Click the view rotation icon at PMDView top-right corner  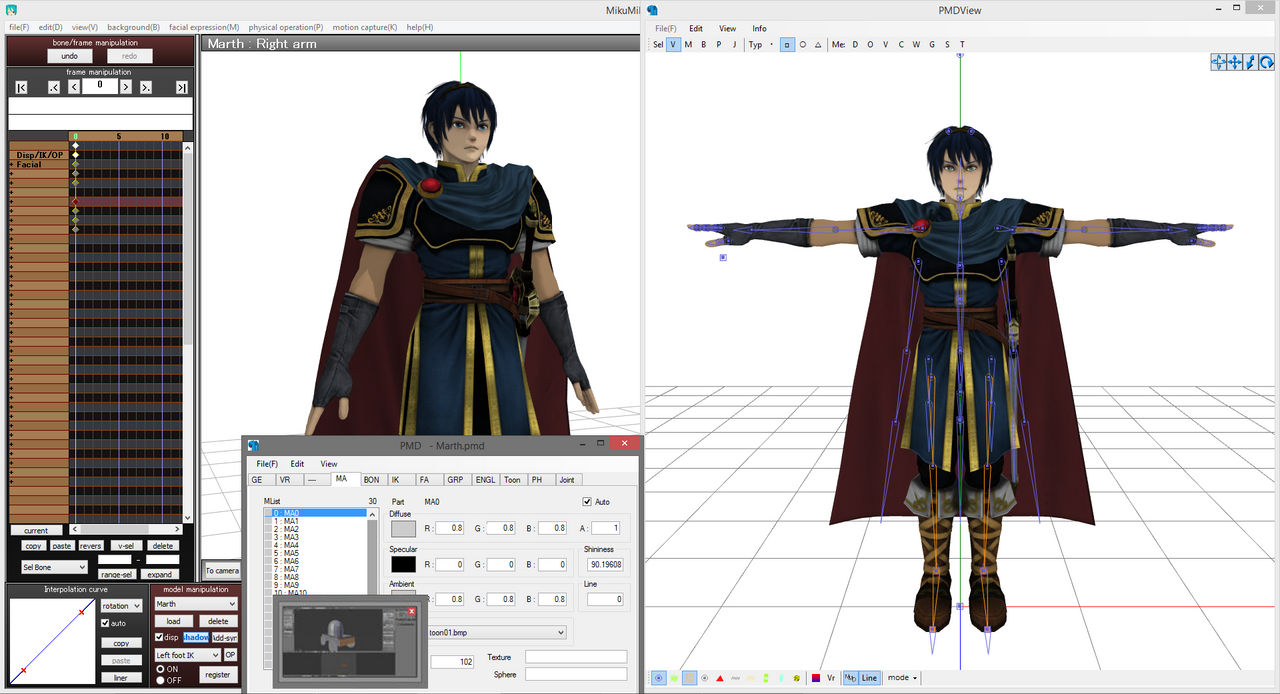tap(1268, 61)
